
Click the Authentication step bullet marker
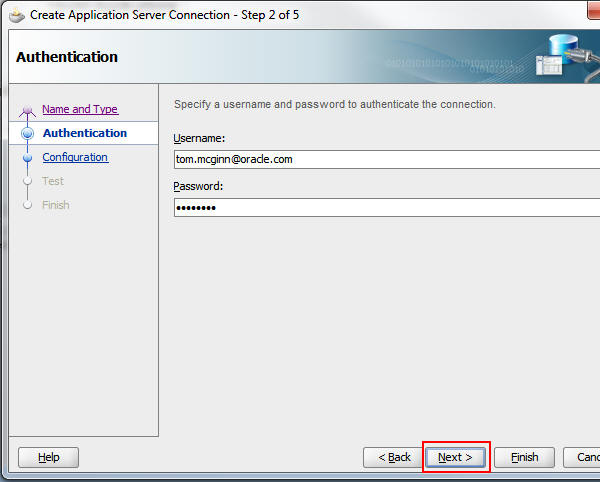27,133
